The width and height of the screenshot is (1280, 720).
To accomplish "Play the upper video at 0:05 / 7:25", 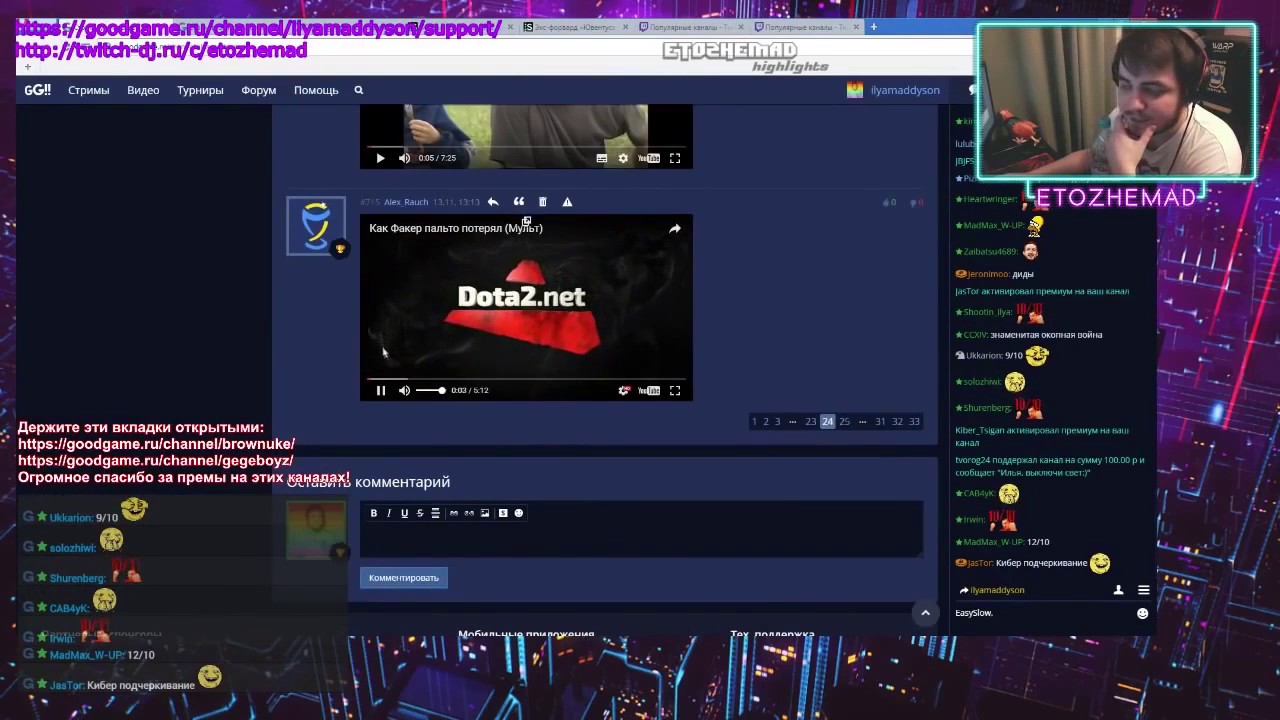I will click(380, 158).
